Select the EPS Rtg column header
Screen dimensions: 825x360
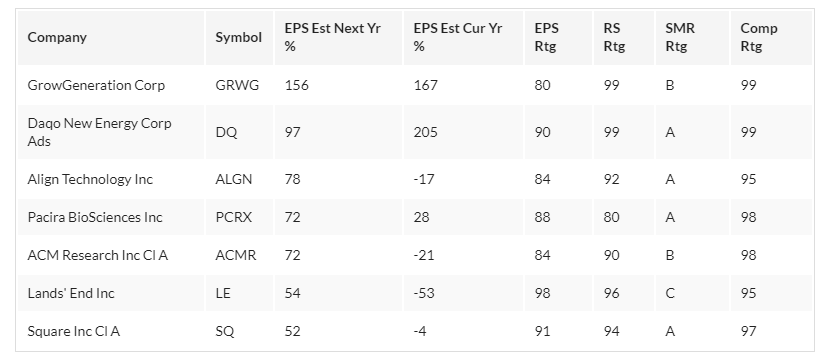547,37
